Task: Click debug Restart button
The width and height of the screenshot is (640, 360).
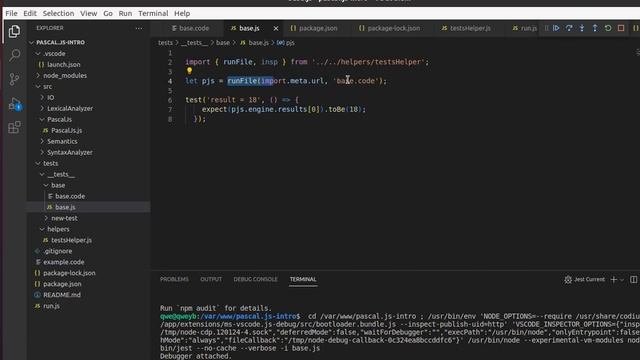Action: pyautogui.click(x=608, y=28)
